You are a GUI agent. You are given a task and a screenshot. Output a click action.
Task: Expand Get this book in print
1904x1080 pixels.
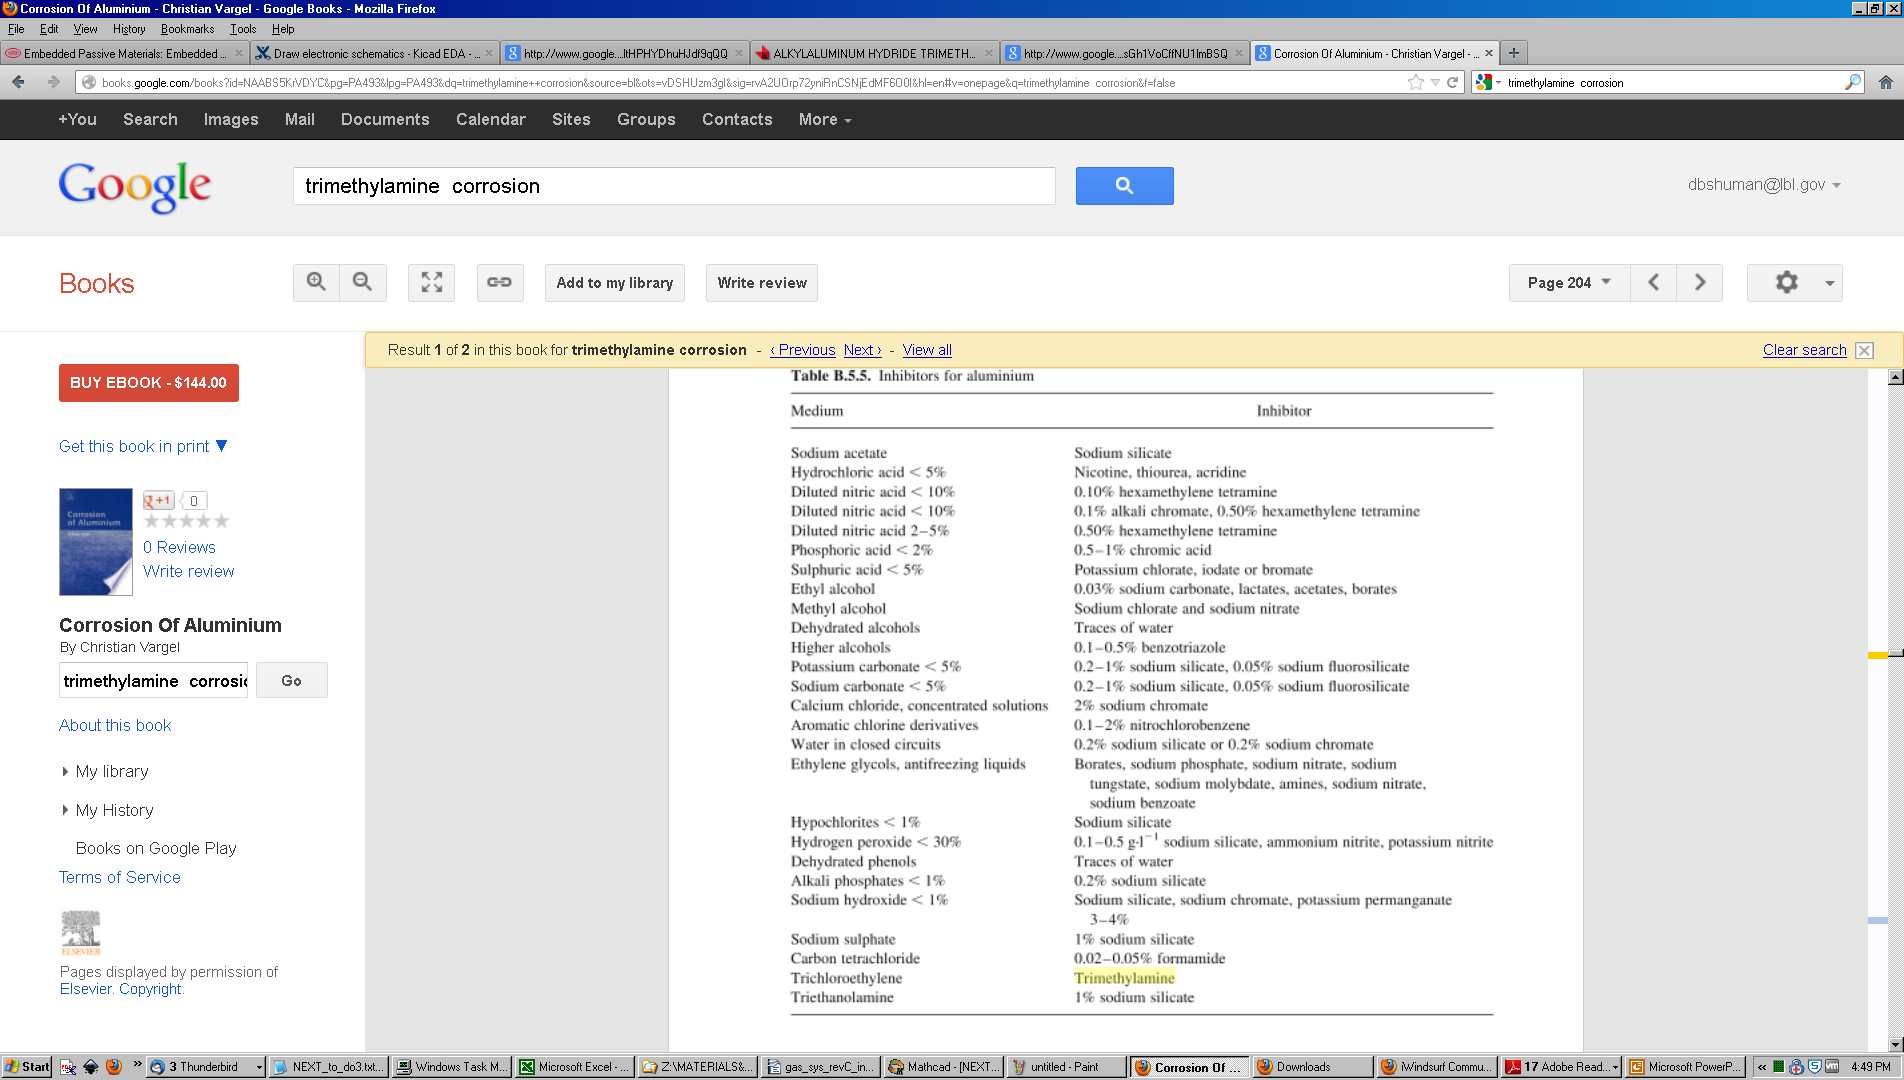click(x=143, y=446)
